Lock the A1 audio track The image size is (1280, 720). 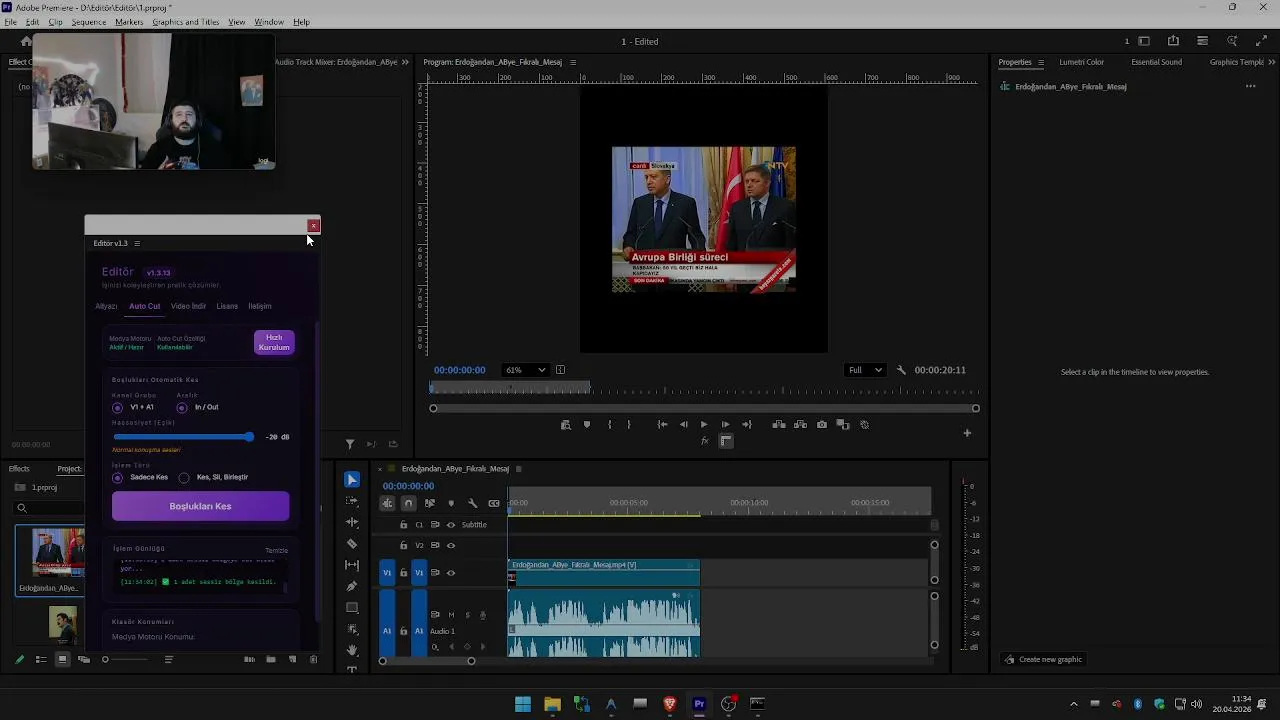point(404,631)
